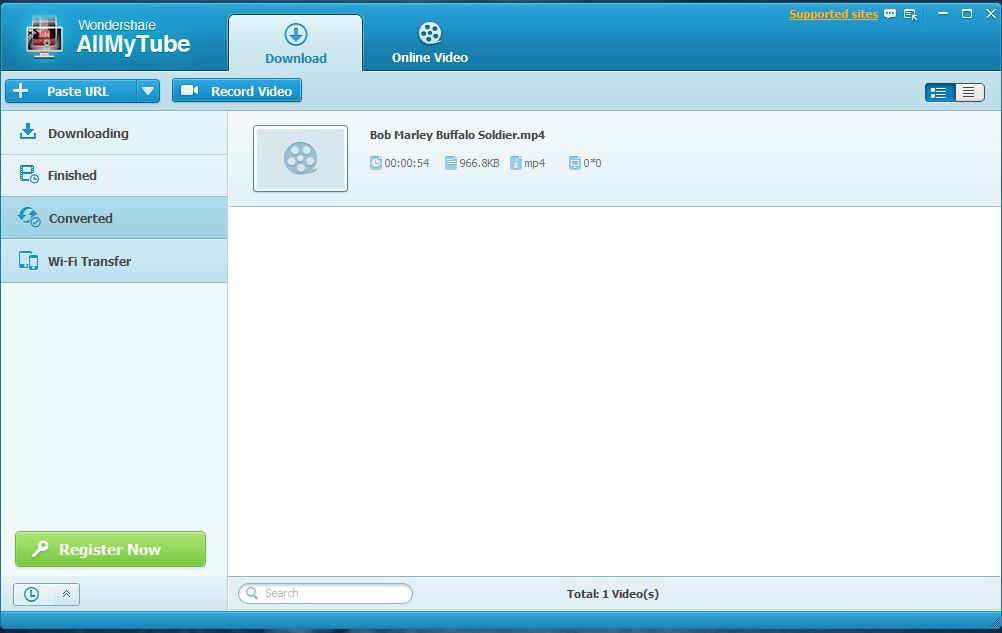Click the duration clock icon showing 00:00:54
Screen dimensions: 1002x633
point(376,163)
